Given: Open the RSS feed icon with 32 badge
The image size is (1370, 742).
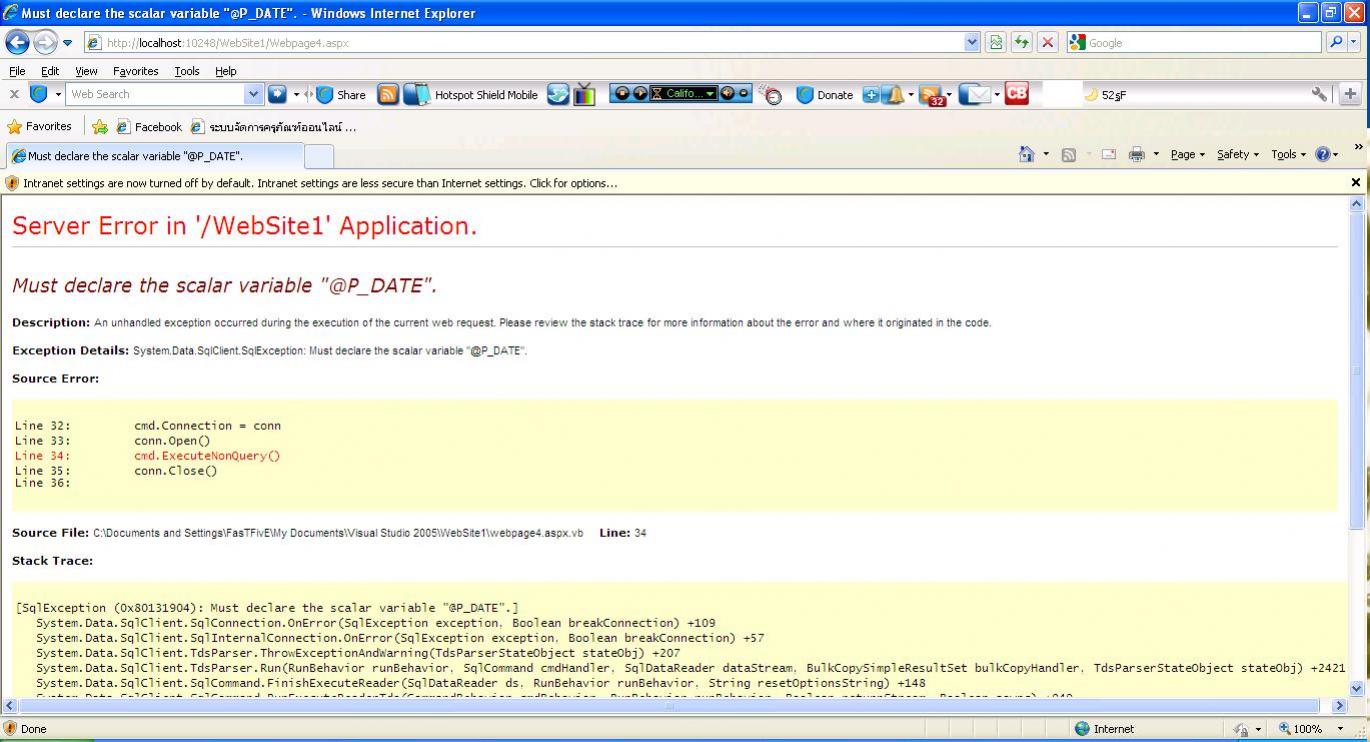Looking at the screenshot, I should [931, 95].
